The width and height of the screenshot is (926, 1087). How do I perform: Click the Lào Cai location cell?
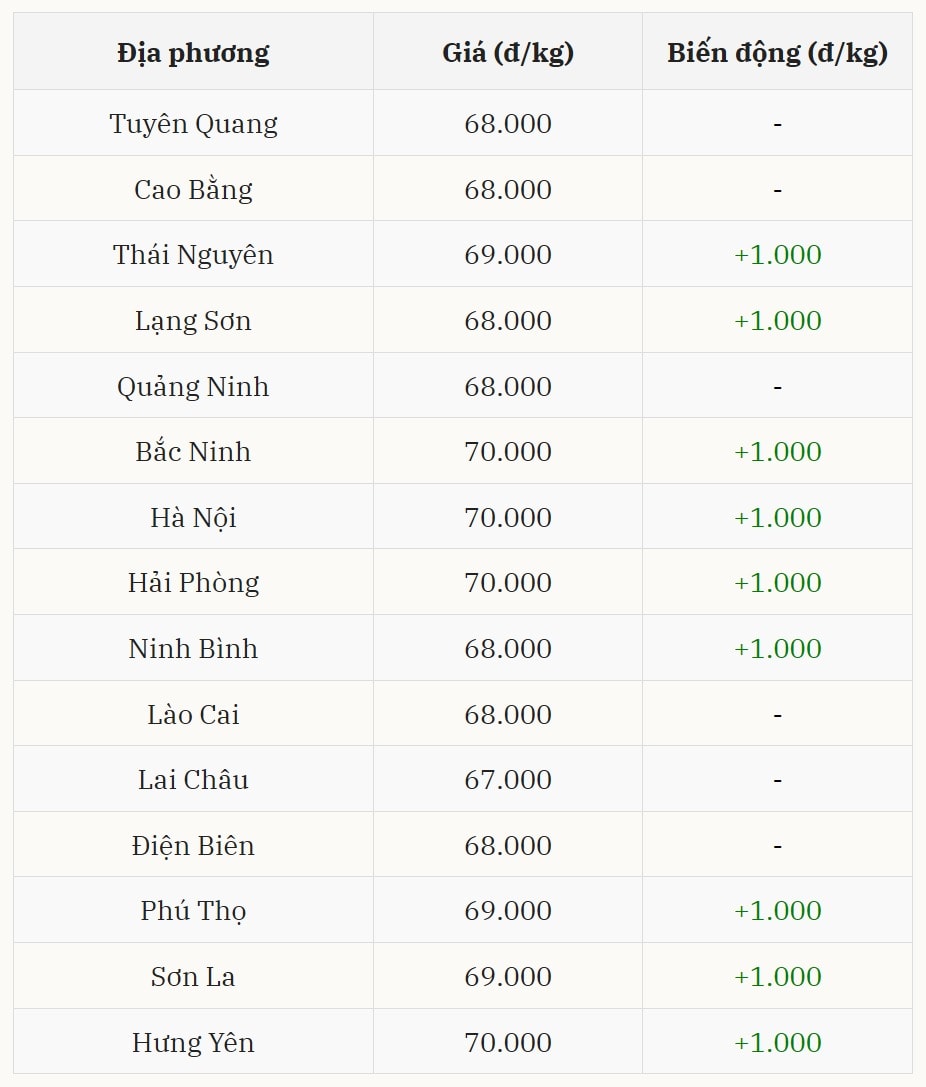(193, 715)
